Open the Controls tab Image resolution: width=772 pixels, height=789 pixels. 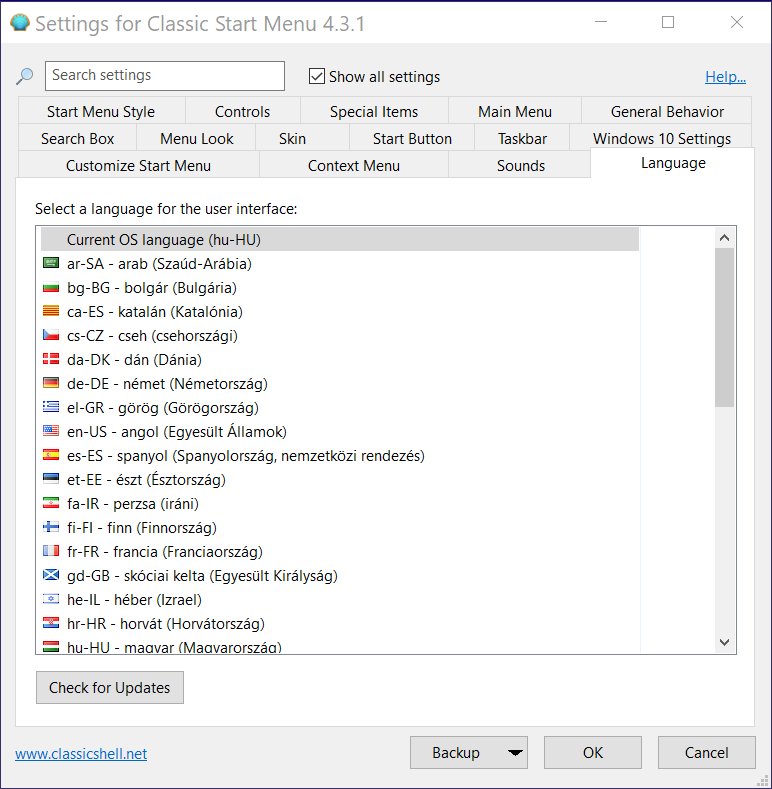point(243,111)
